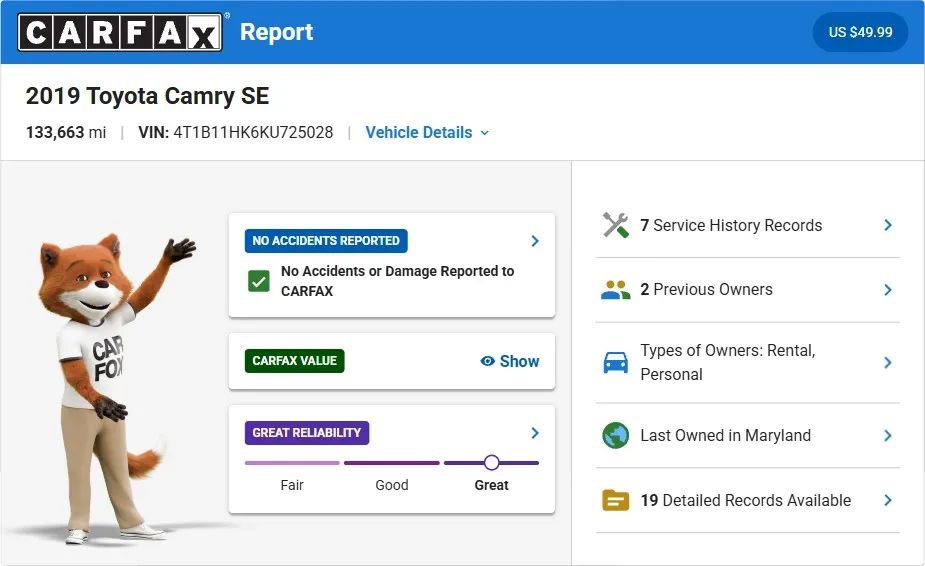Click the NO ACCIDENTS REPORTED blue badge

tap(326, 241)
